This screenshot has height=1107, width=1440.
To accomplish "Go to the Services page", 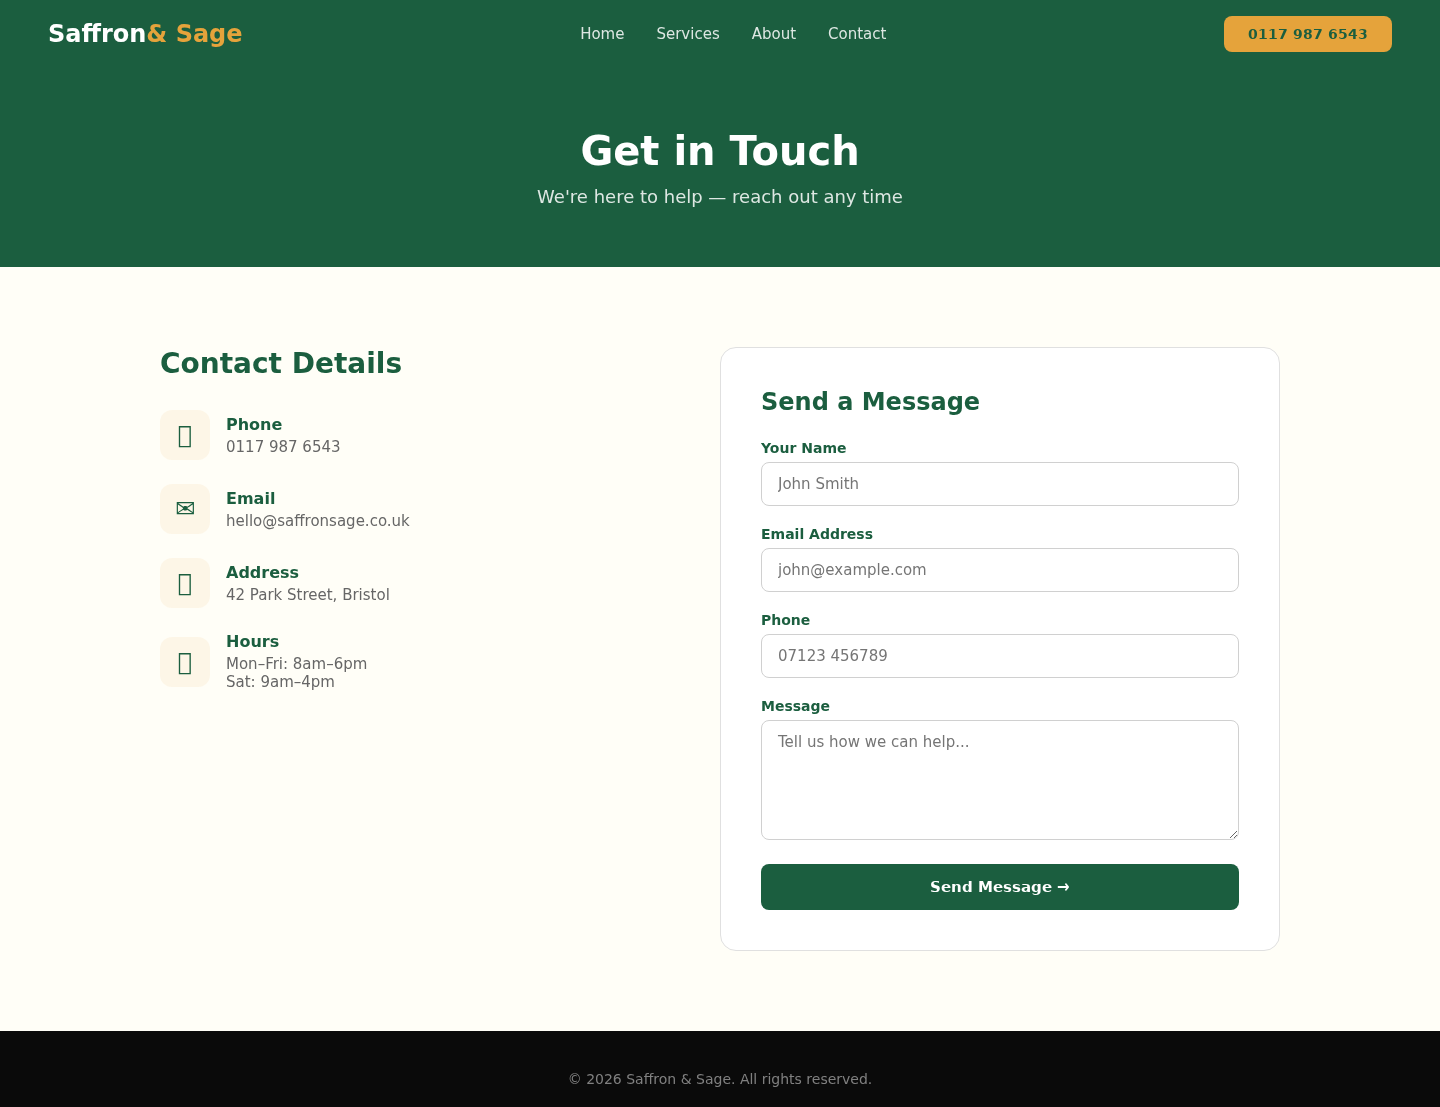I will [688, 34].
